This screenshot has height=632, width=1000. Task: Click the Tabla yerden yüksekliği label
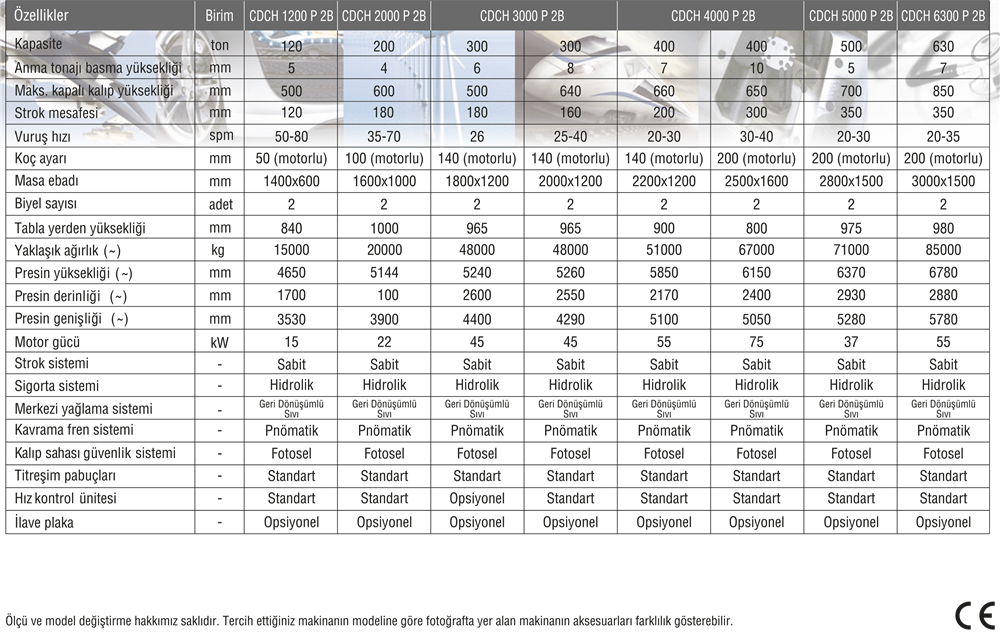click(80, 228)
